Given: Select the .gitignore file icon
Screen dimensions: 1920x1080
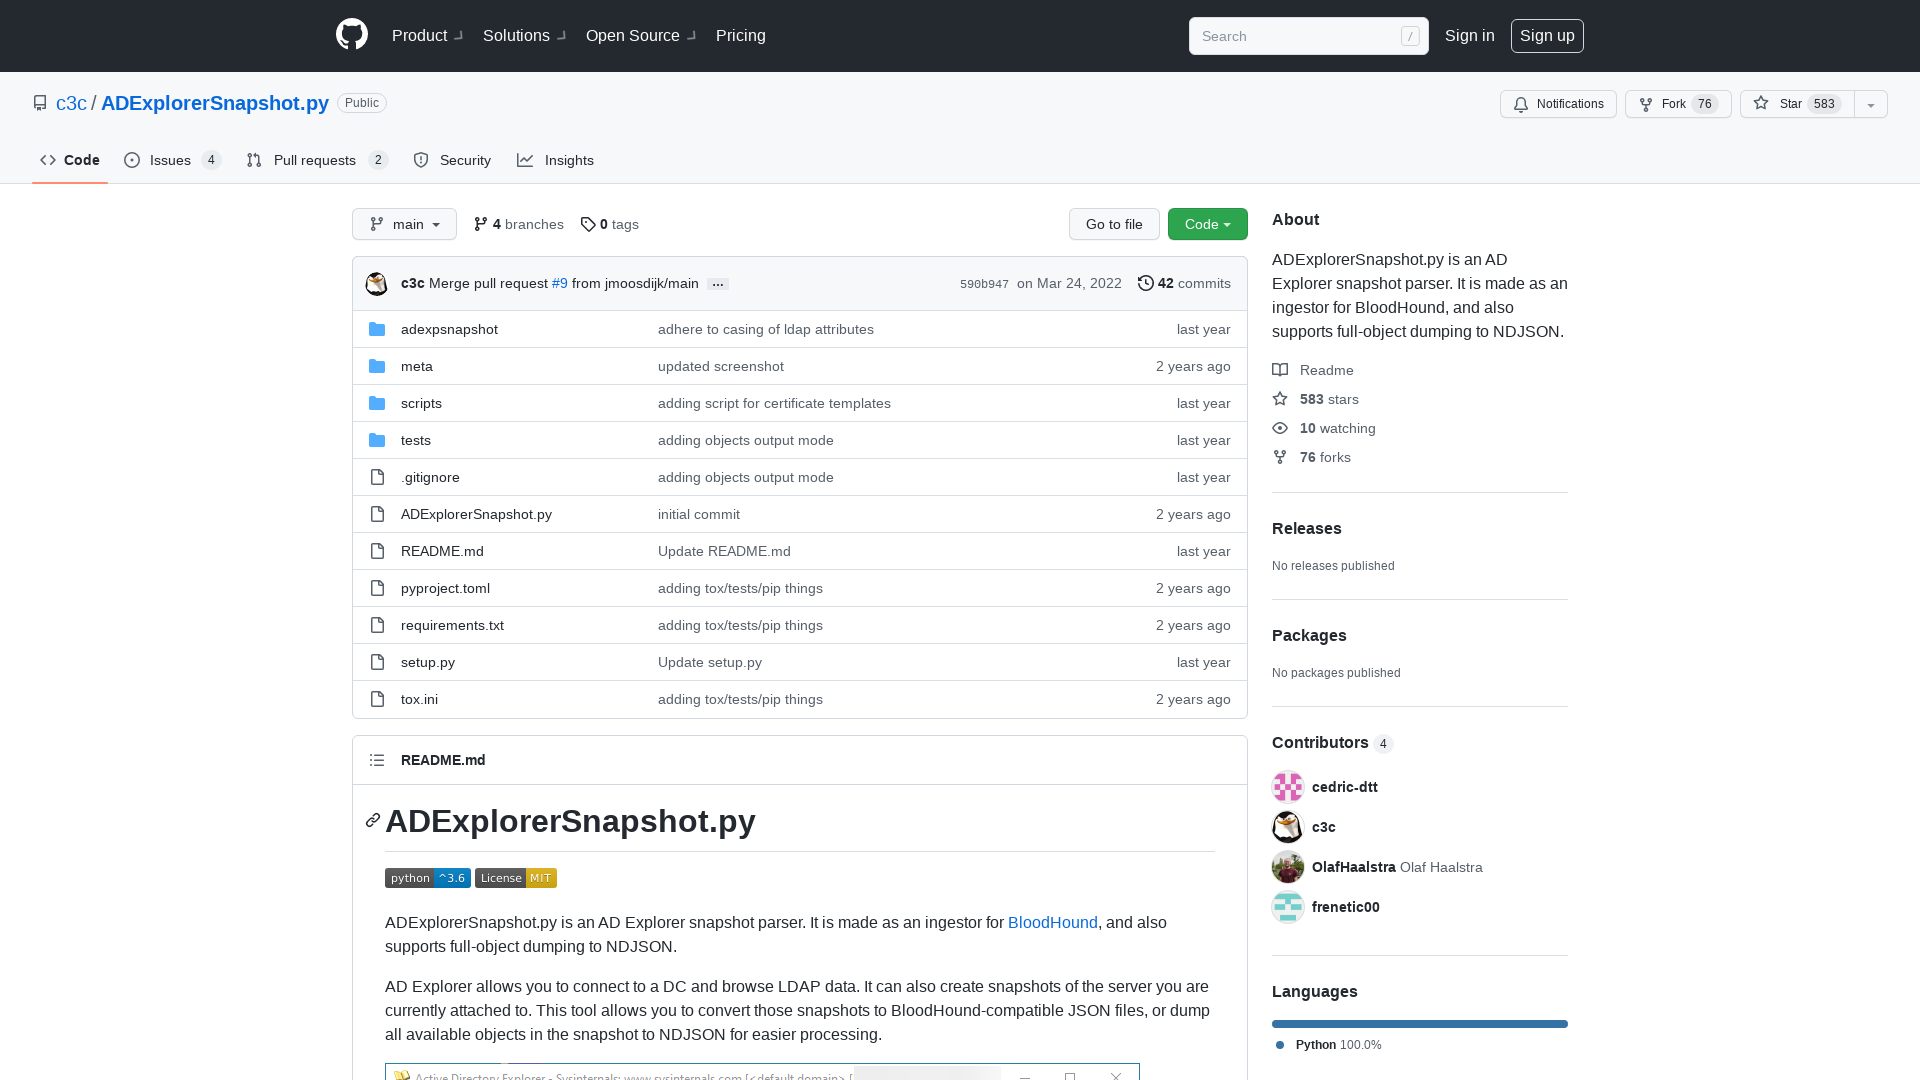Looking at the screenshot, I should [377, 477].
